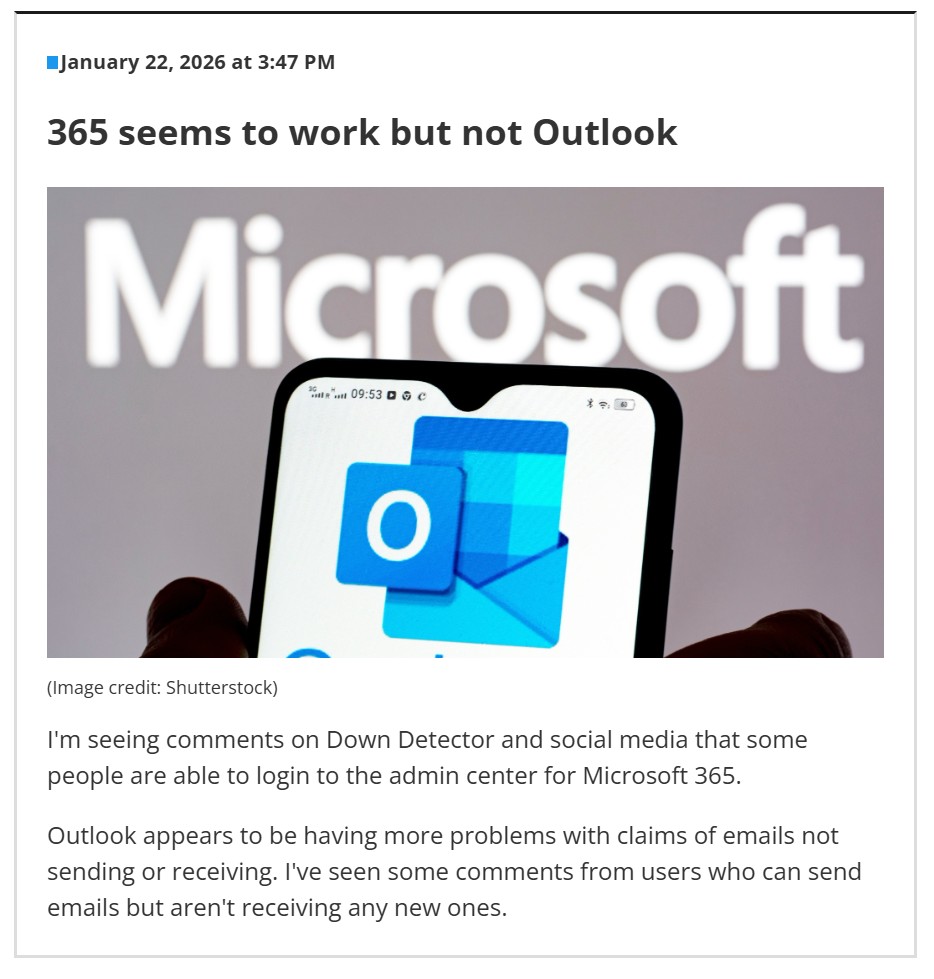Open the January 22, 2026 timestamp
Screen dimensions: 934x979
(x=197, y=63)
